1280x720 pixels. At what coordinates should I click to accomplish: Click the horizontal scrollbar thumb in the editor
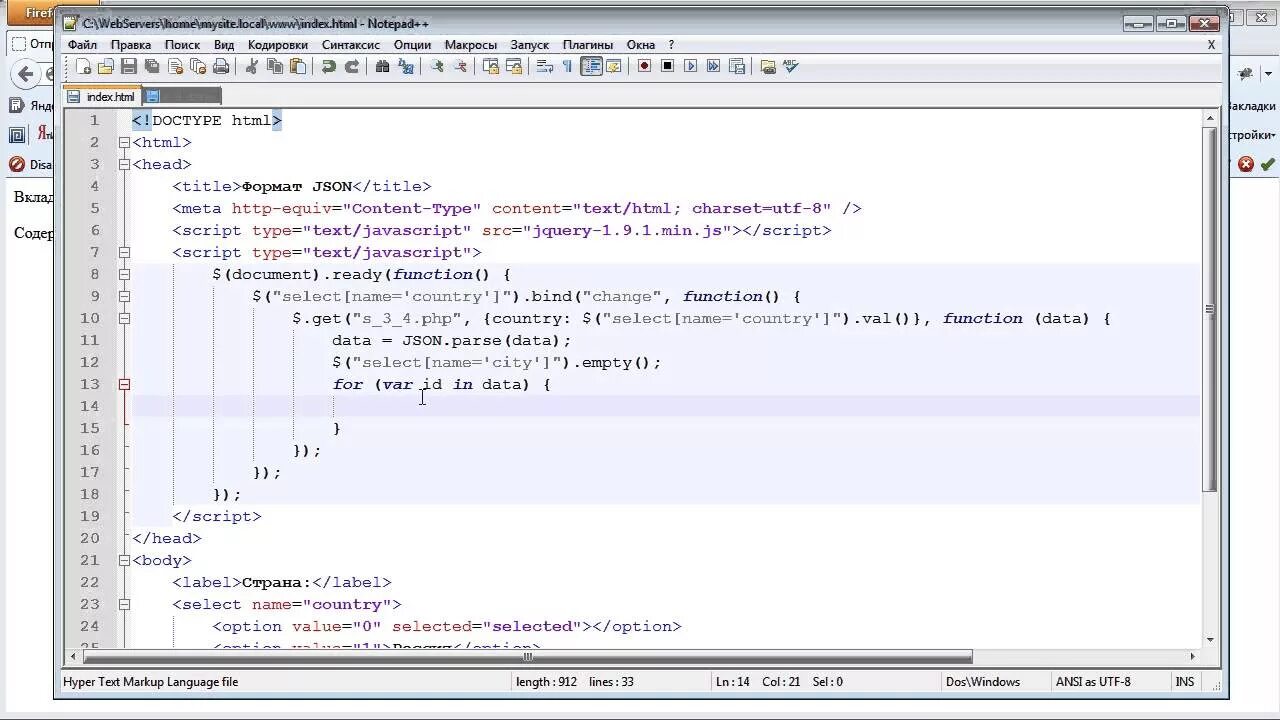pos(528,656)
